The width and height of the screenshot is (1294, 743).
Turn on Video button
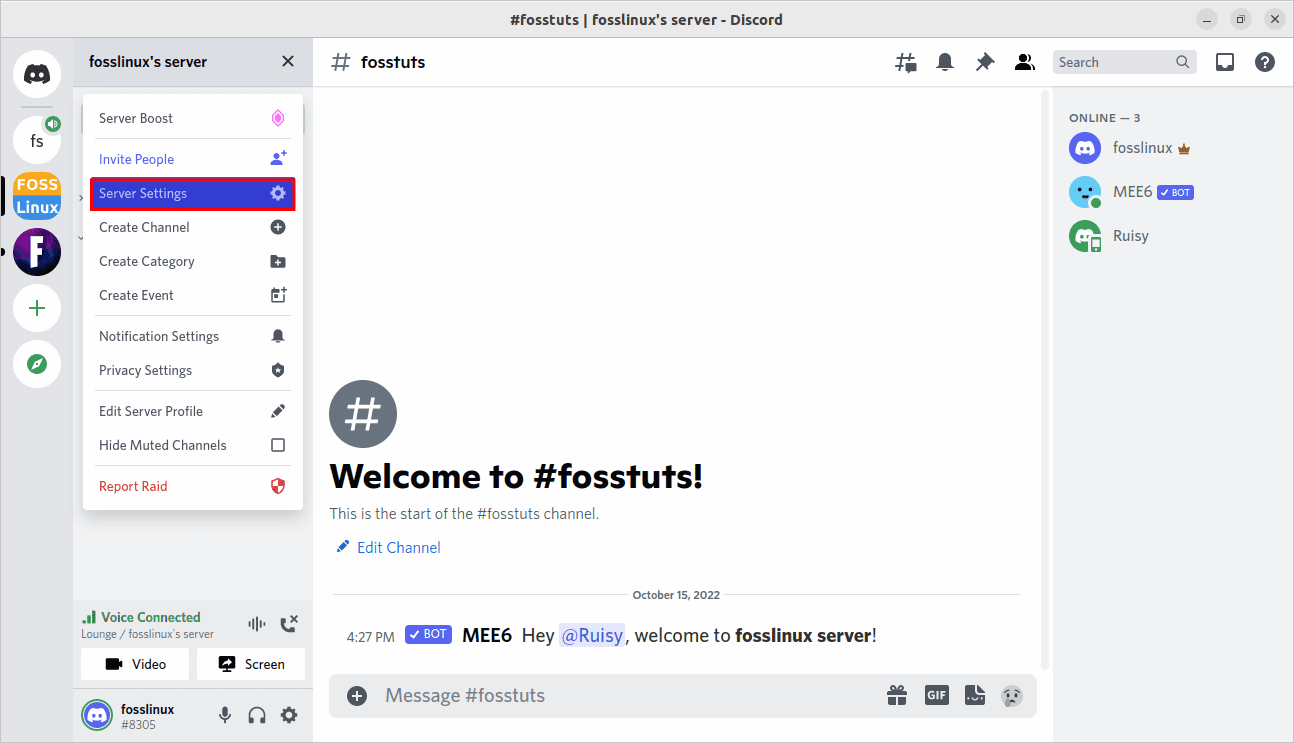[135, 664]
